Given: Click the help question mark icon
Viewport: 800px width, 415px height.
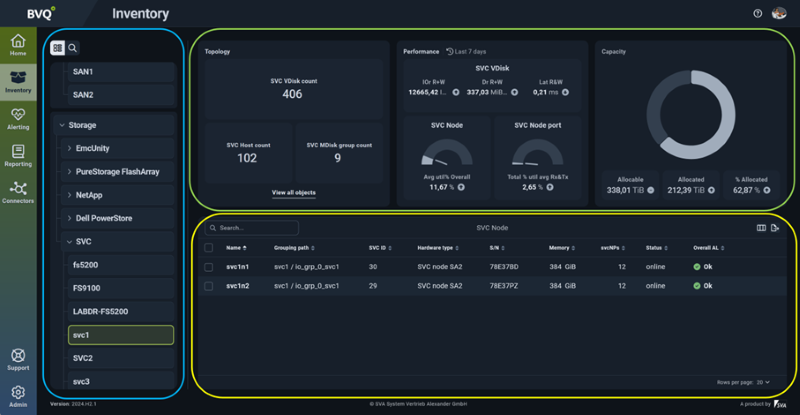Looking at the screenshot, I should point(757,14).
